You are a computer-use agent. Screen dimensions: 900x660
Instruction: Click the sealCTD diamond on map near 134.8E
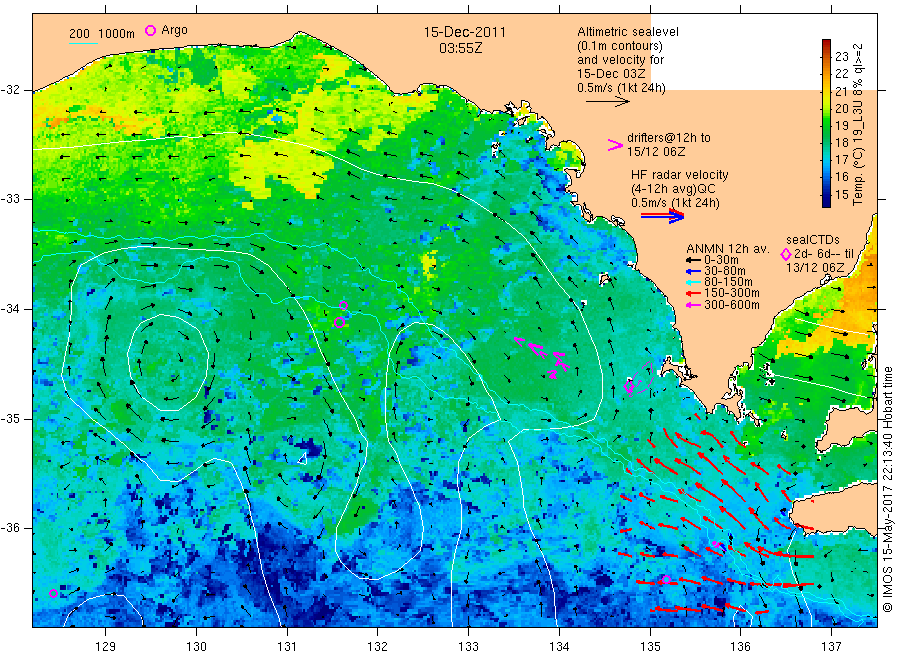tap(629, 386)
